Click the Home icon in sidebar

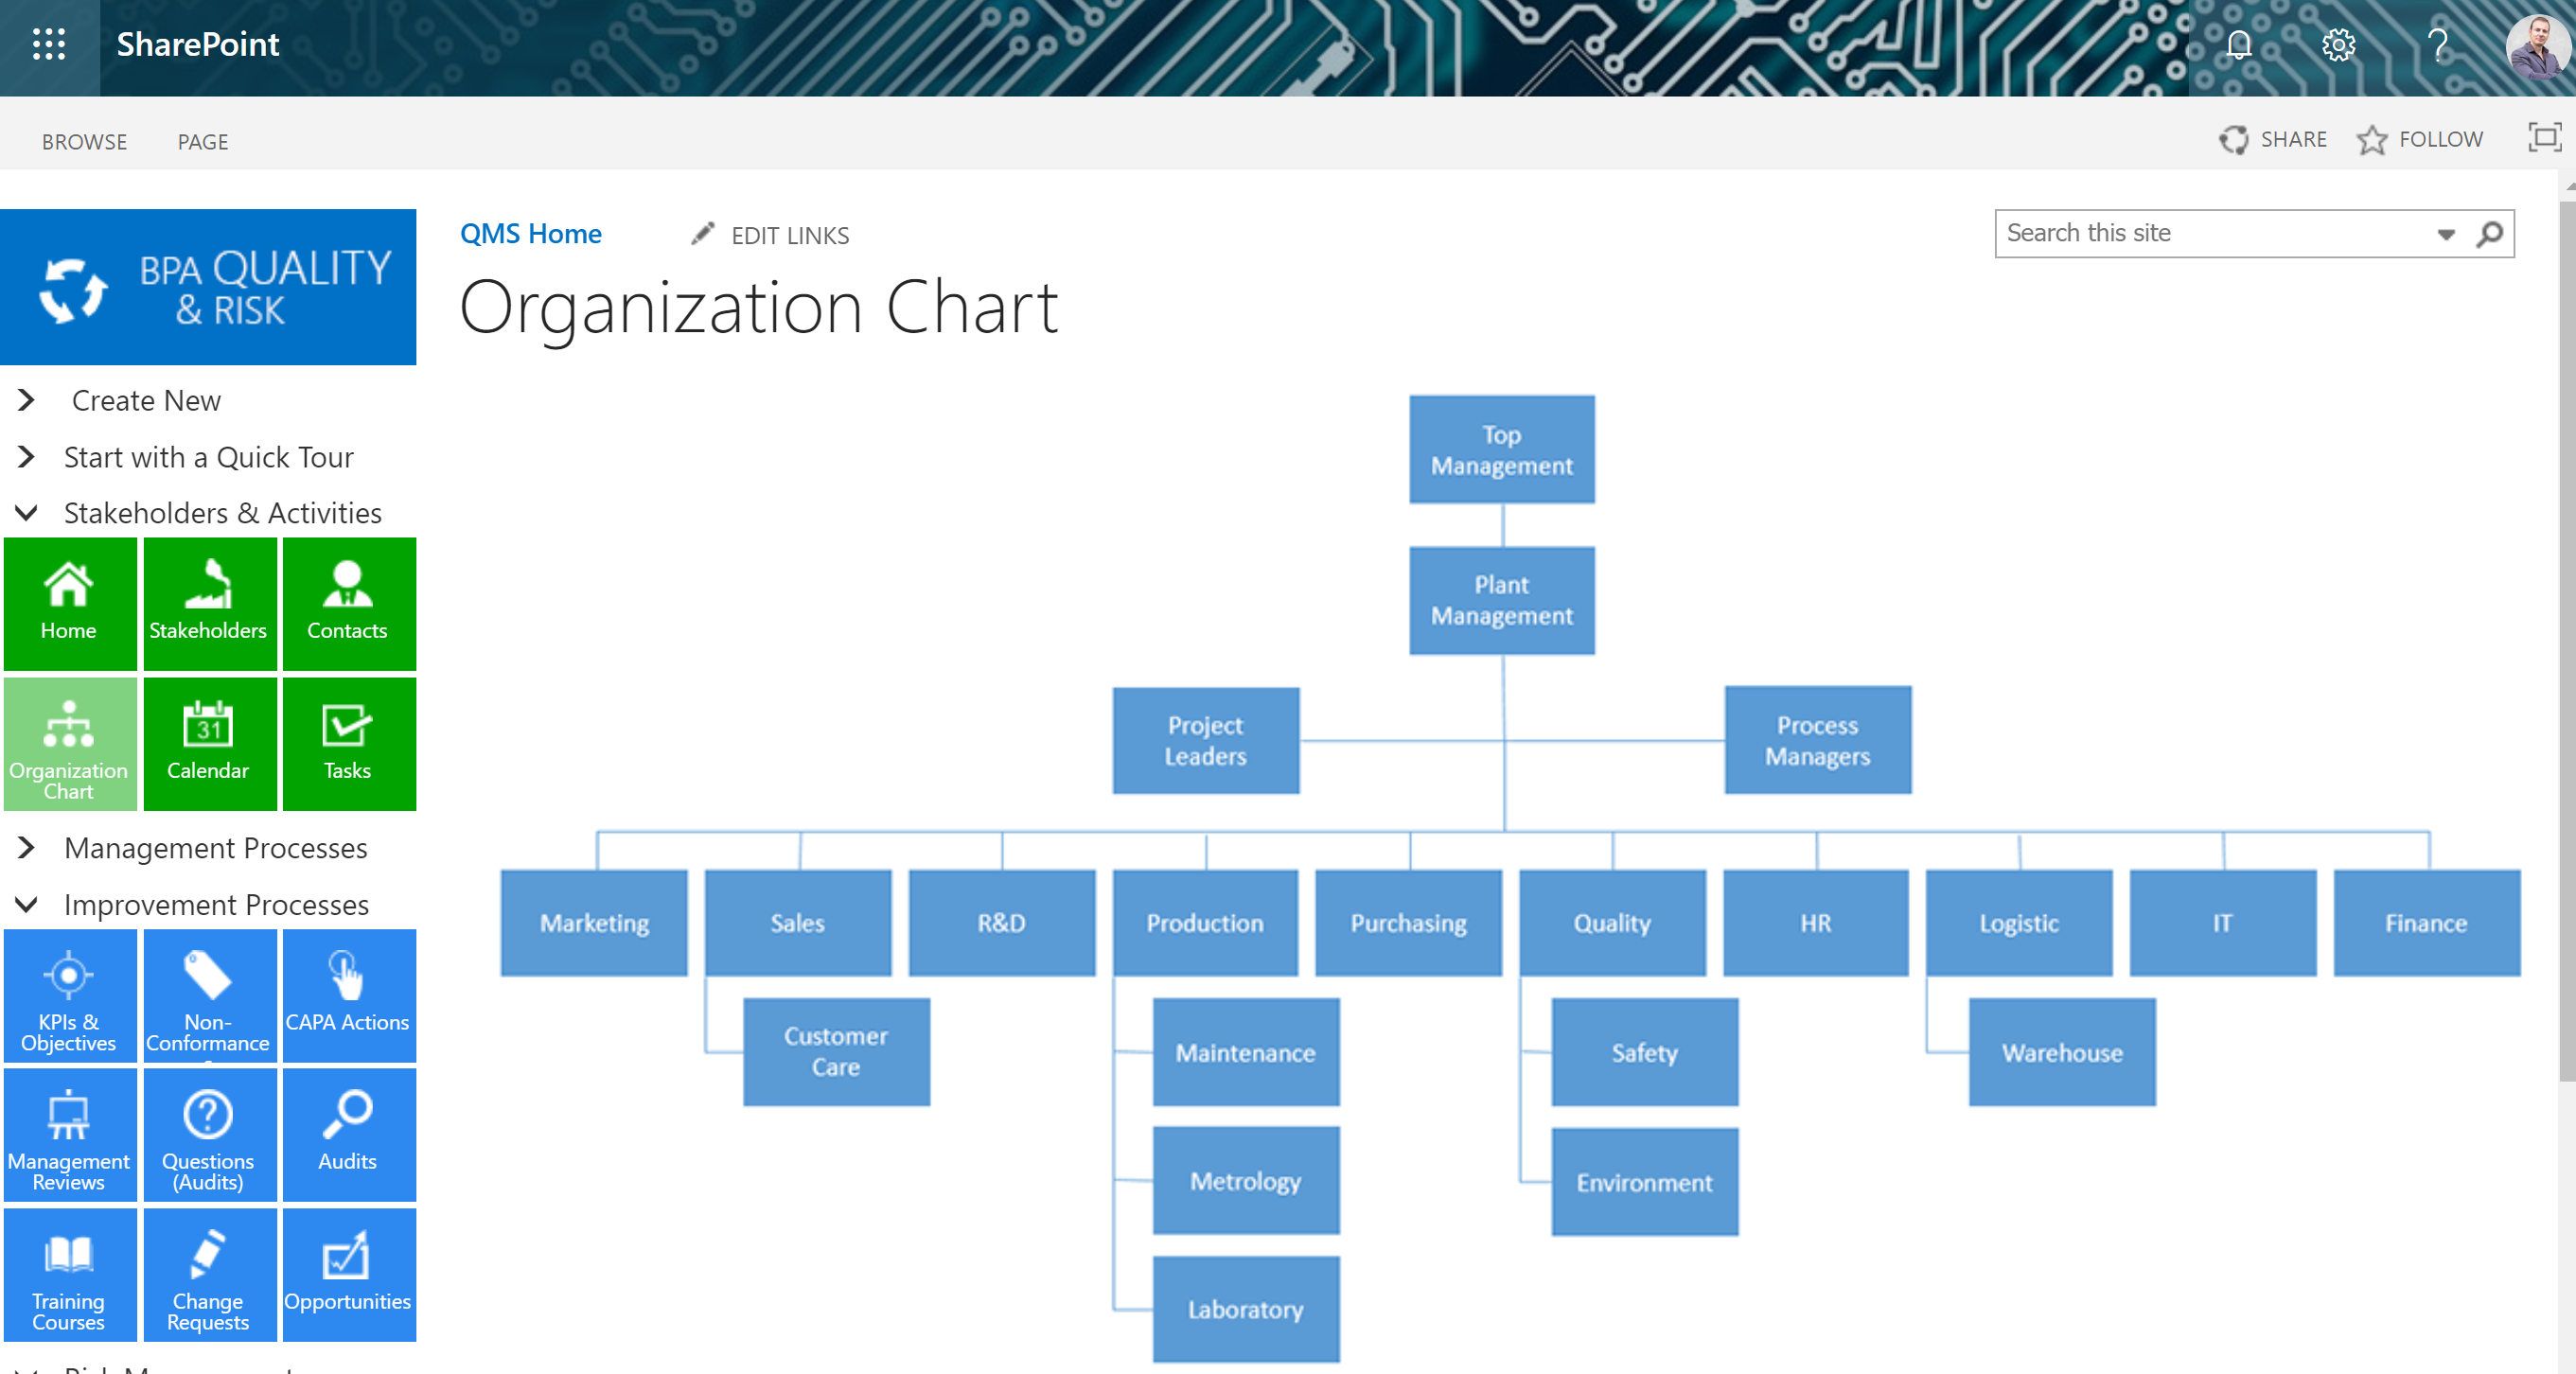coord(68,598)
